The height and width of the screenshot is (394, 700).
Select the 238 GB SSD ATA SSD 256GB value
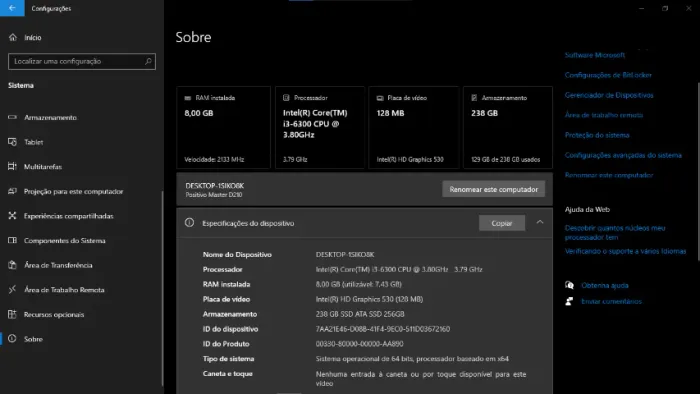[x=360, y=314]
